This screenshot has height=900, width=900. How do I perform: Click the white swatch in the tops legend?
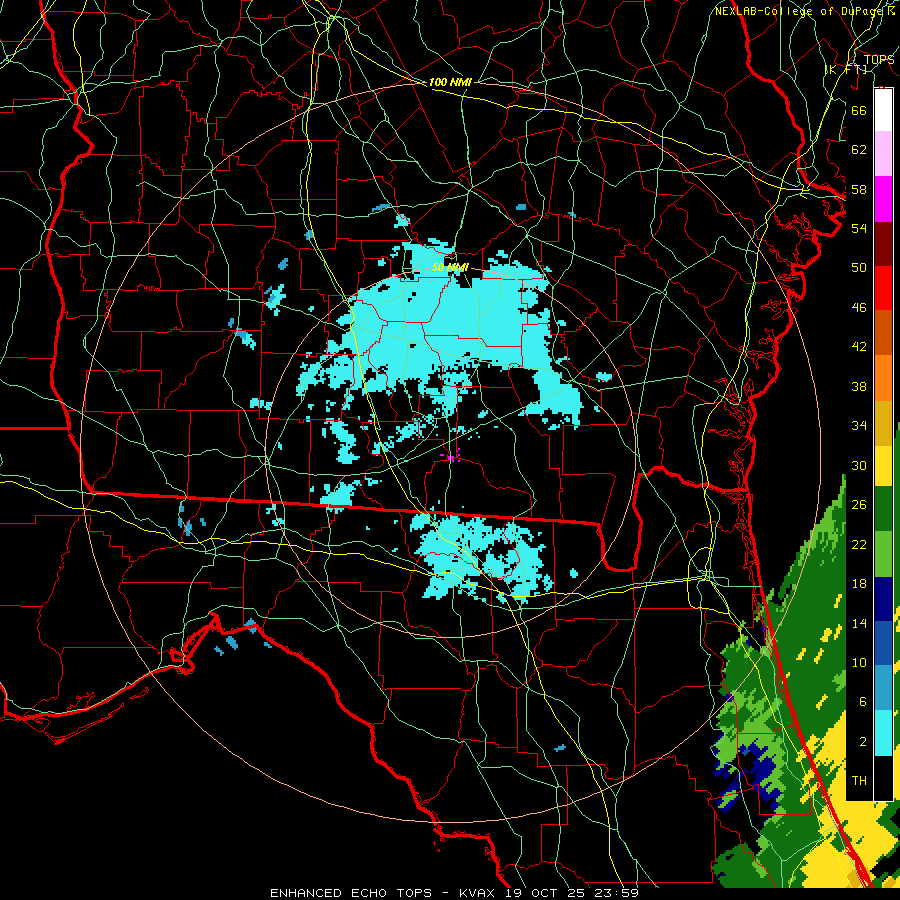[883, 110]
